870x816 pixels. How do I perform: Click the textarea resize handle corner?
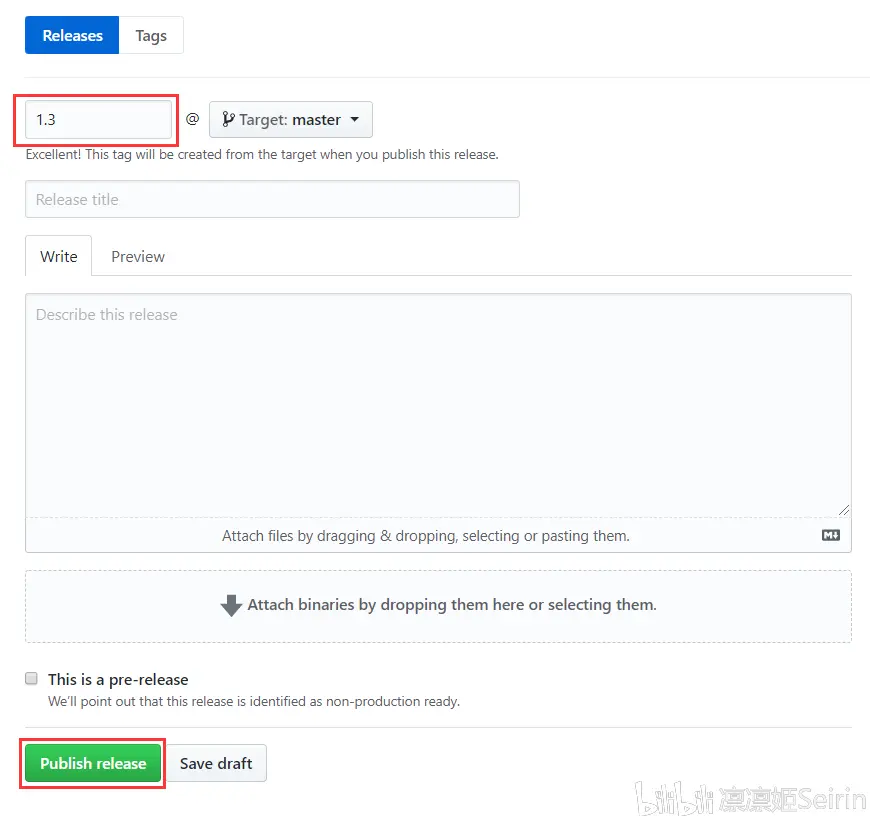(x=844, y=509)
